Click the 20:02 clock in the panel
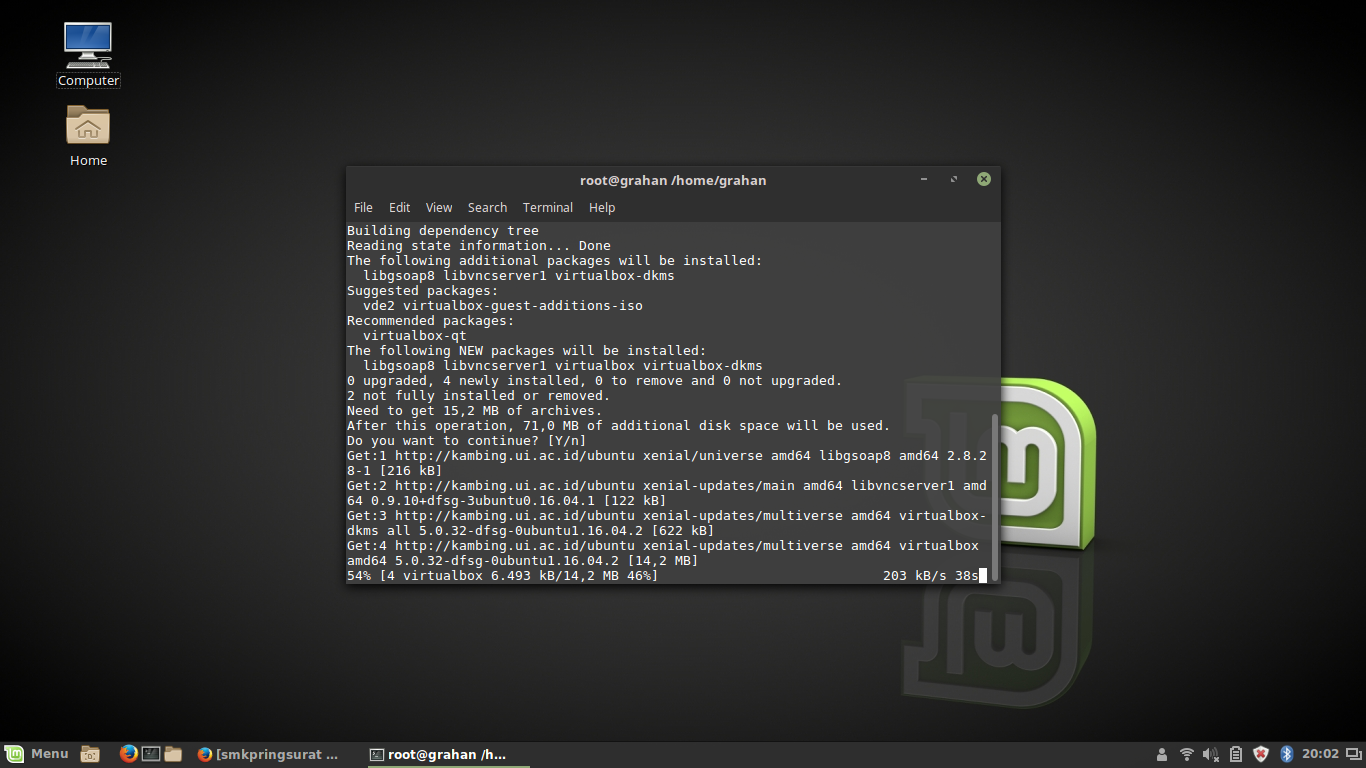1366x768 pixels. point(1320,754)
